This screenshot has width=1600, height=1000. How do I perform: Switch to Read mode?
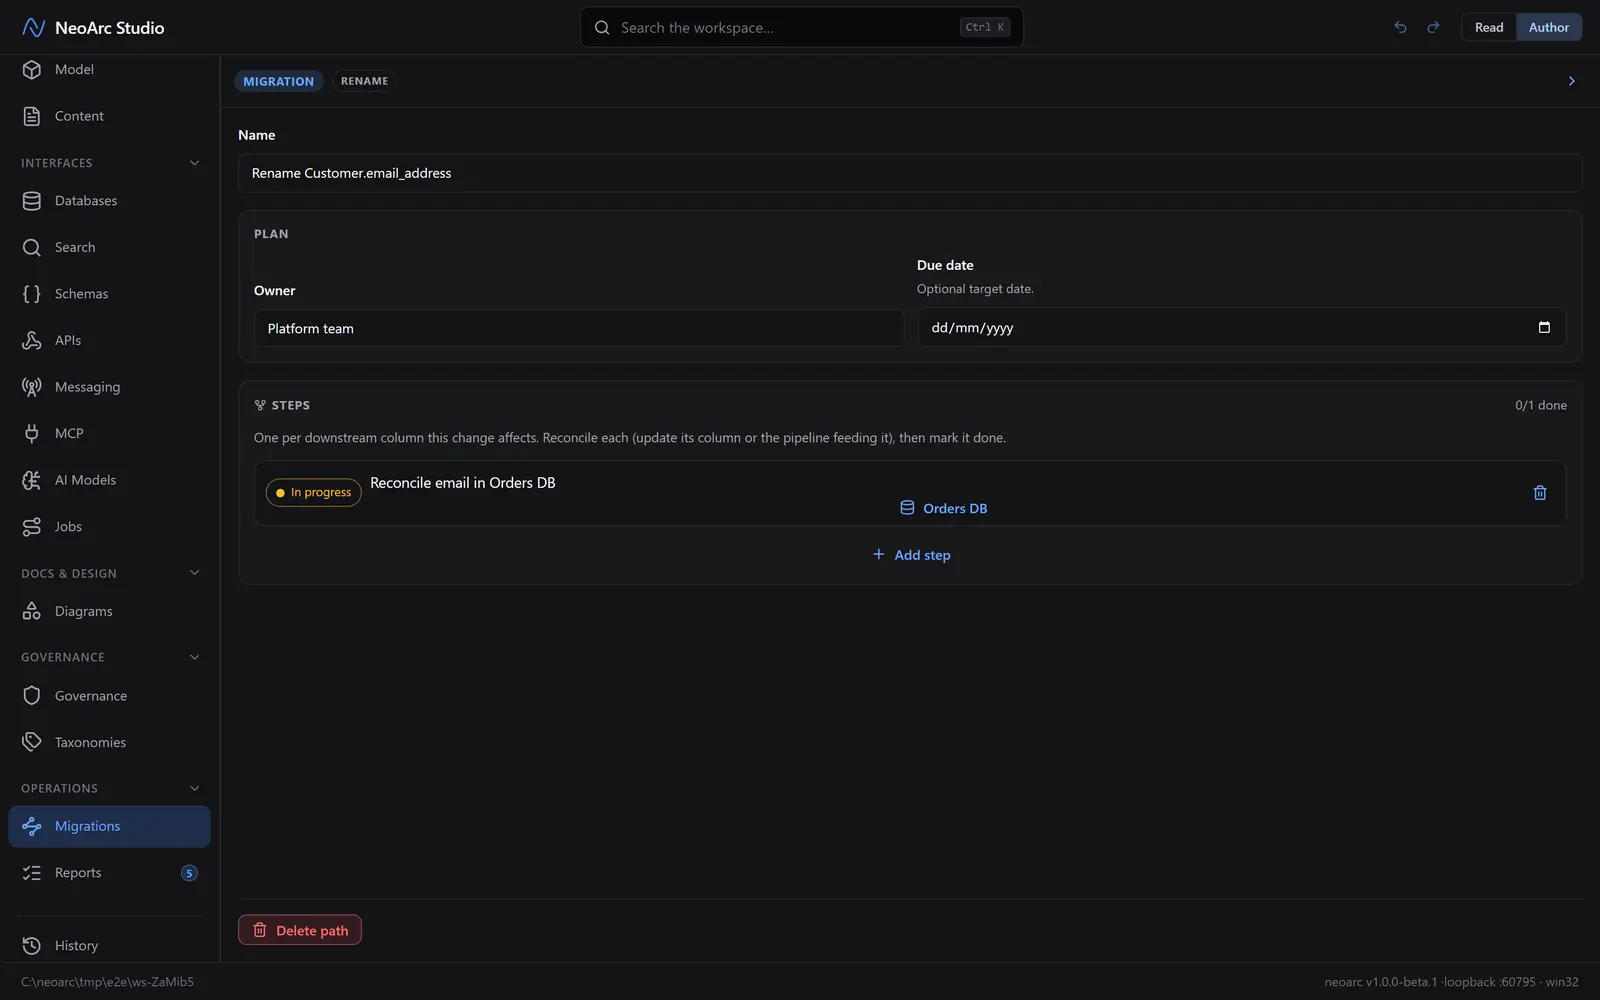pos(1489,27)
